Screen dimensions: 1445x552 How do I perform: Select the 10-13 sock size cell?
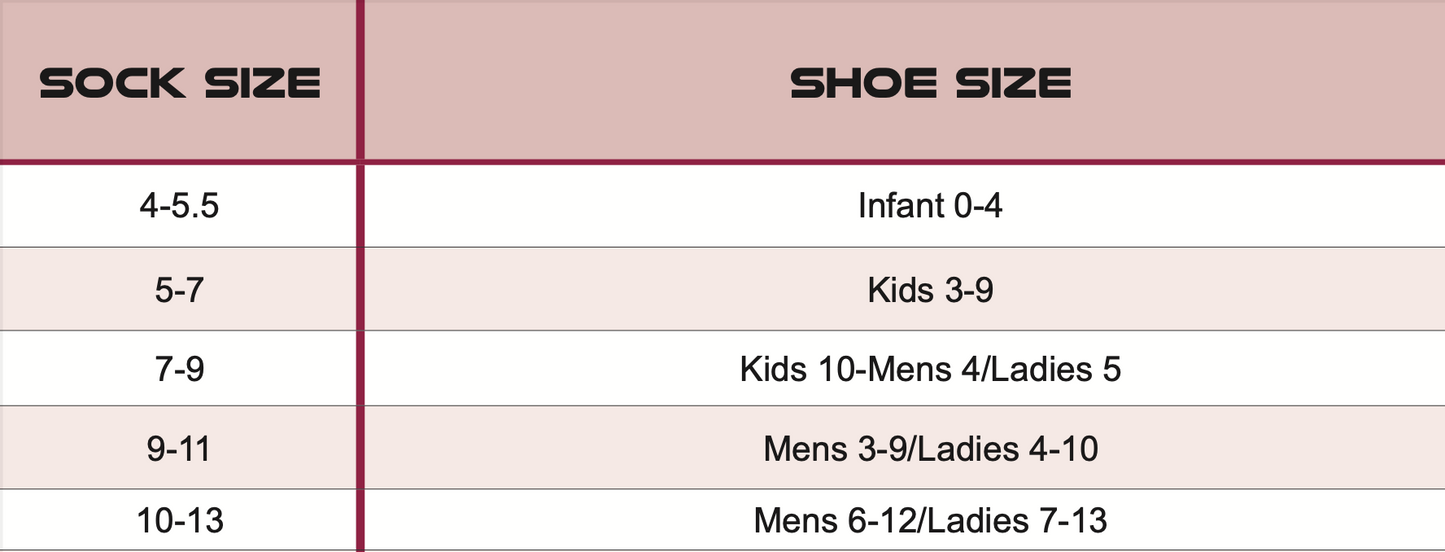[x=180, y=521]
